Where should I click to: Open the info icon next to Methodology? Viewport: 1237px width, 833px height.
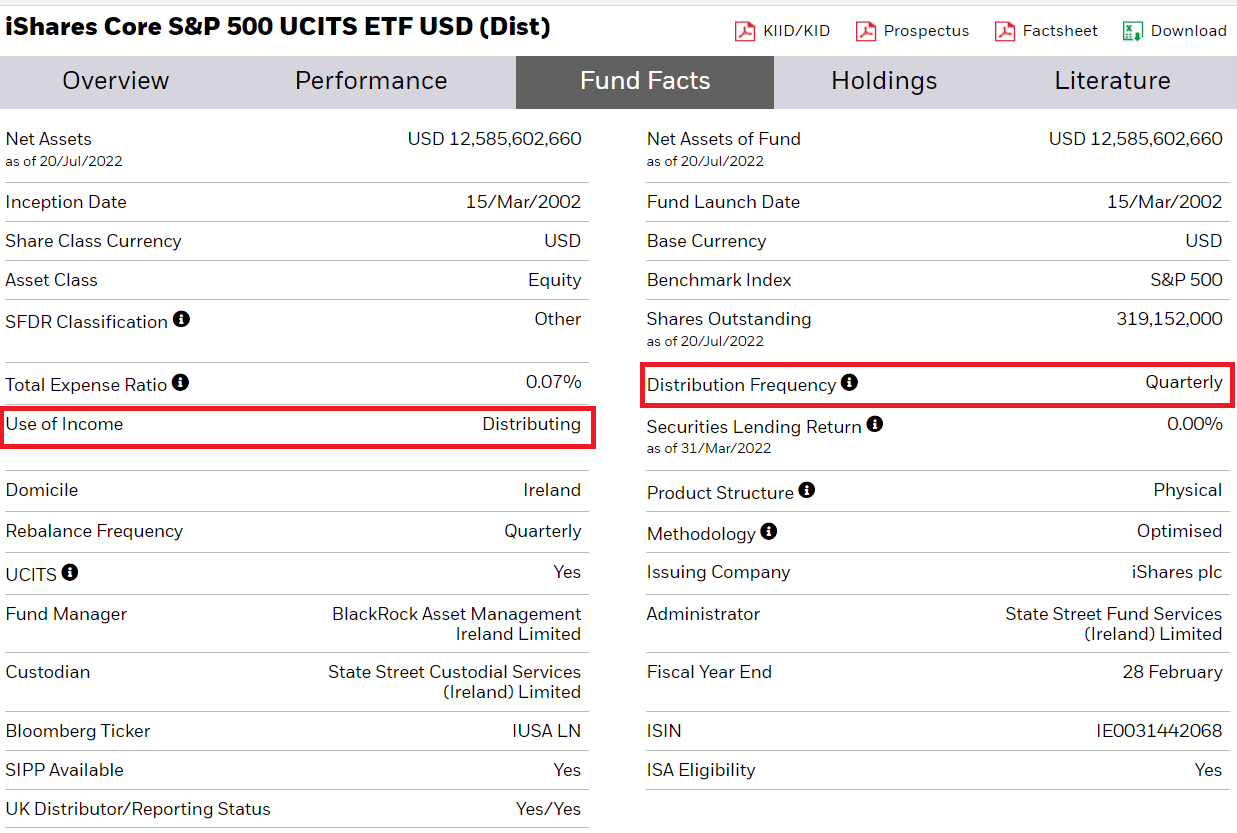click(768, 531)
